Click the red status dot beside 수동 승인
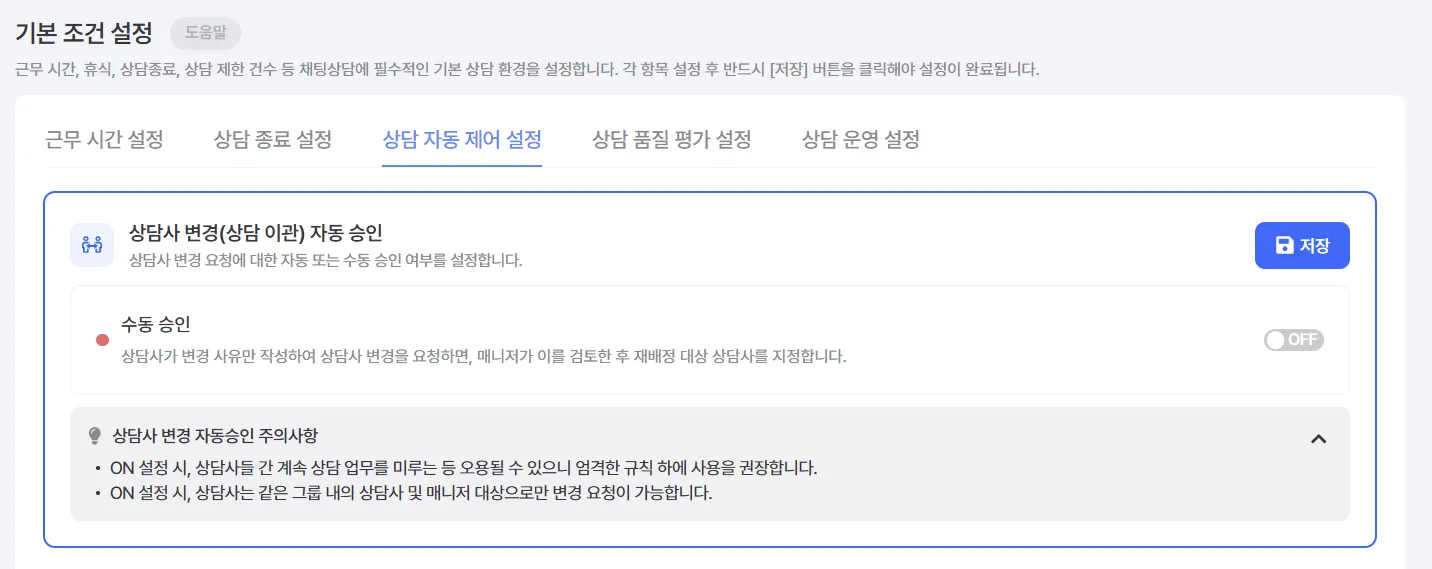 [x=102, y=340]
